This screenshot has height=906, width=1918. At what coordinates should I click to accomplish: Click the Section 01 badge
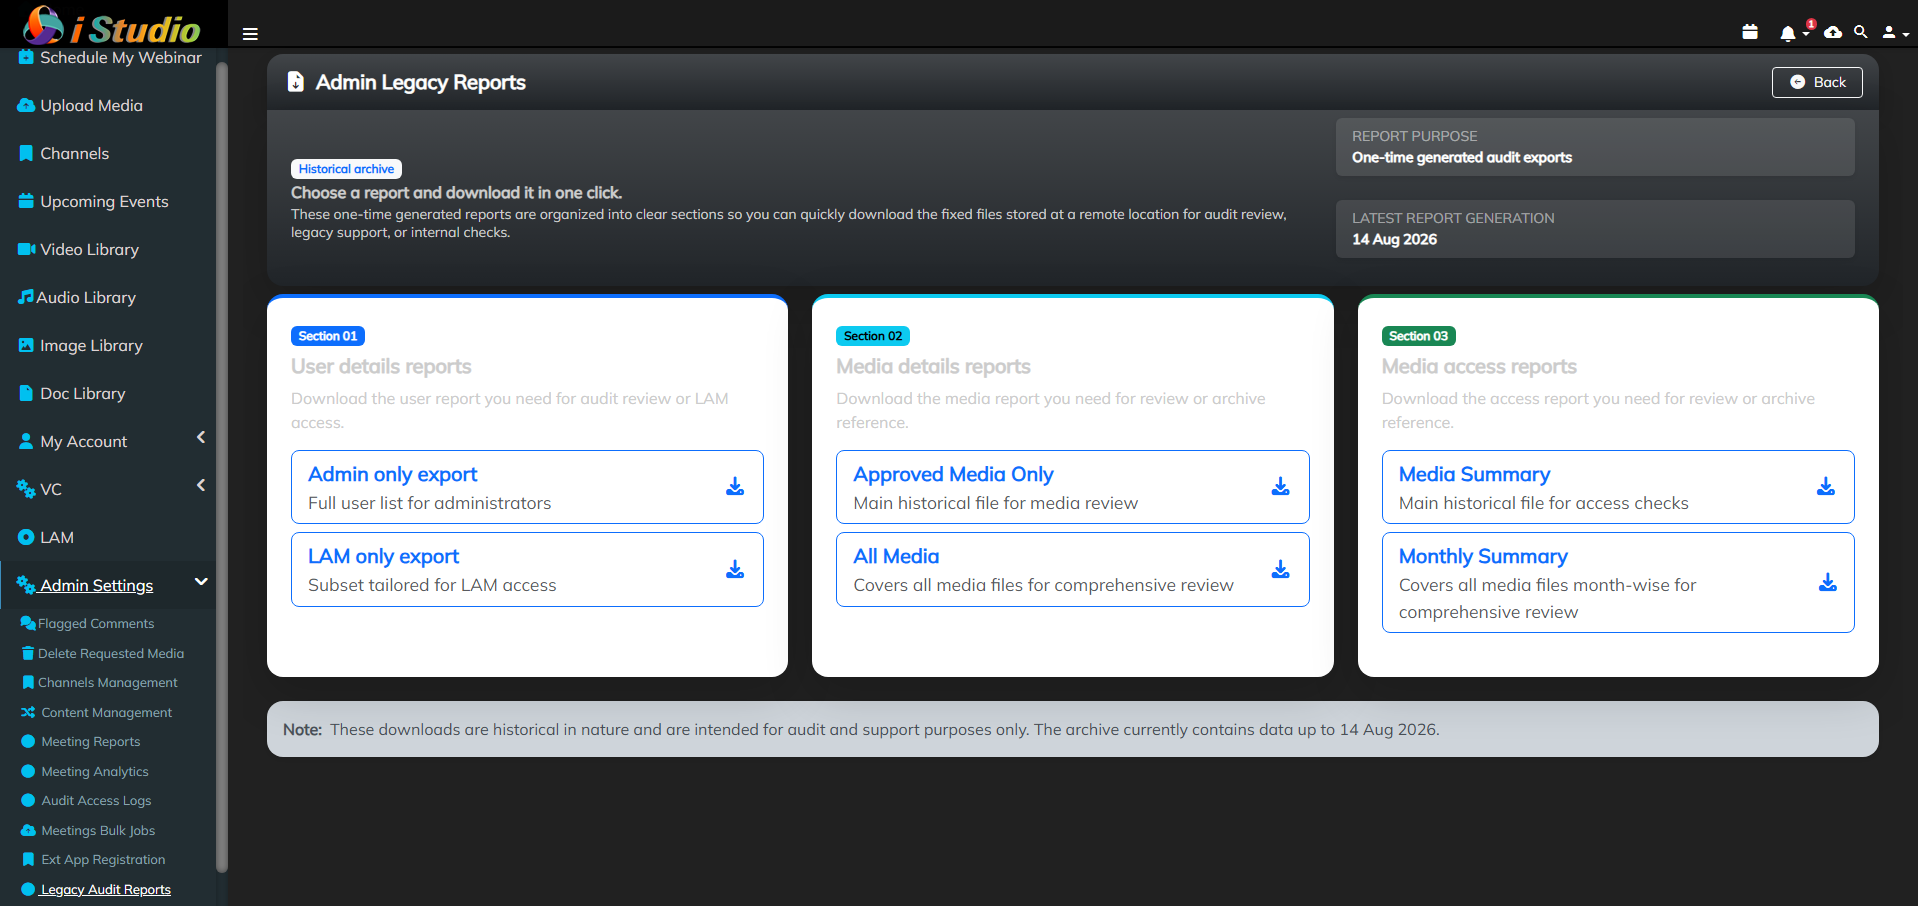[328, 336]
